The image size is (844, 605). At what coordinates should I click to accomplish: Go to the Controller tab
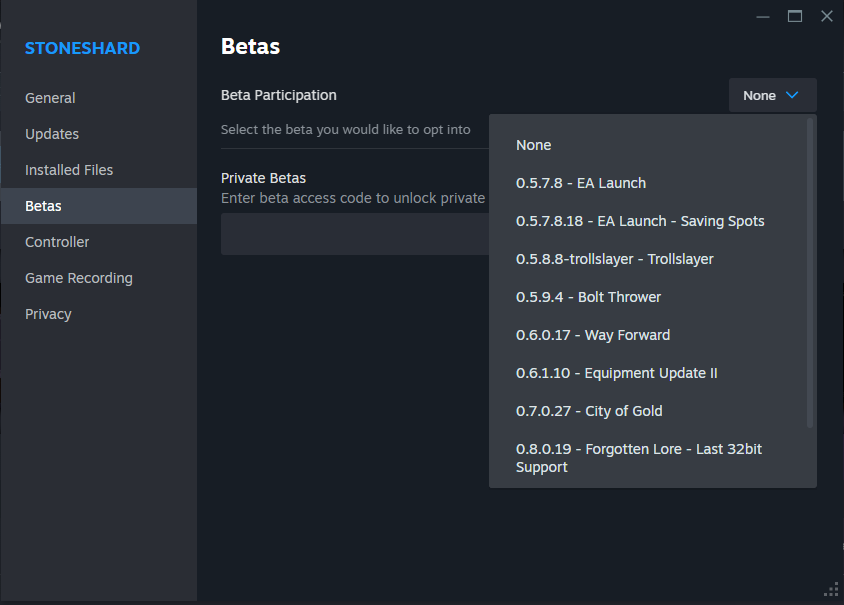(99, 242)
